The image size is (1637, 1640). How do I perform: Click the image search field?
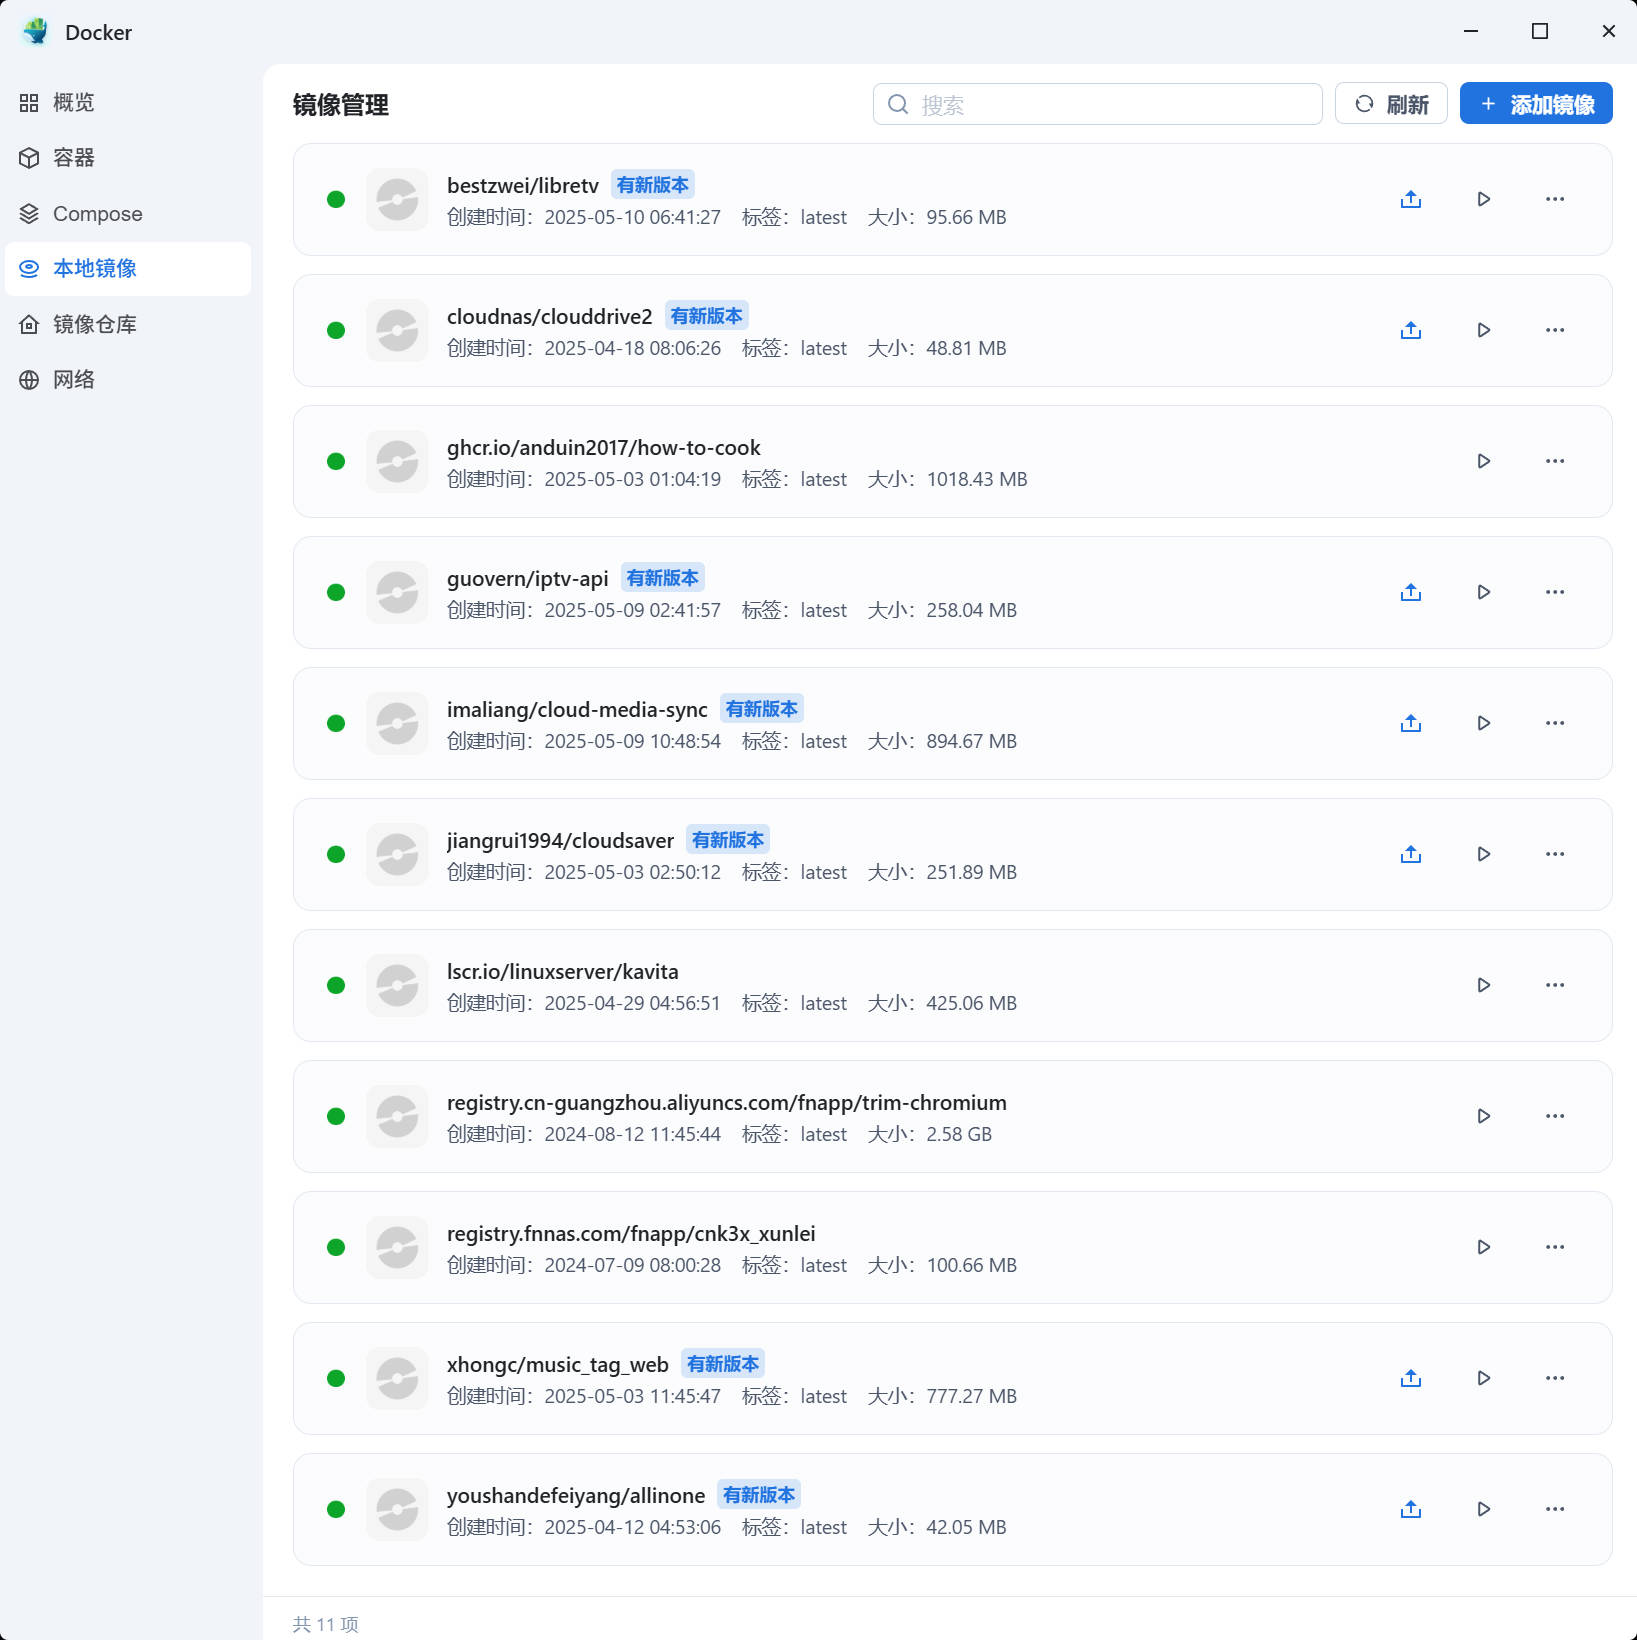coord(1097,104)
